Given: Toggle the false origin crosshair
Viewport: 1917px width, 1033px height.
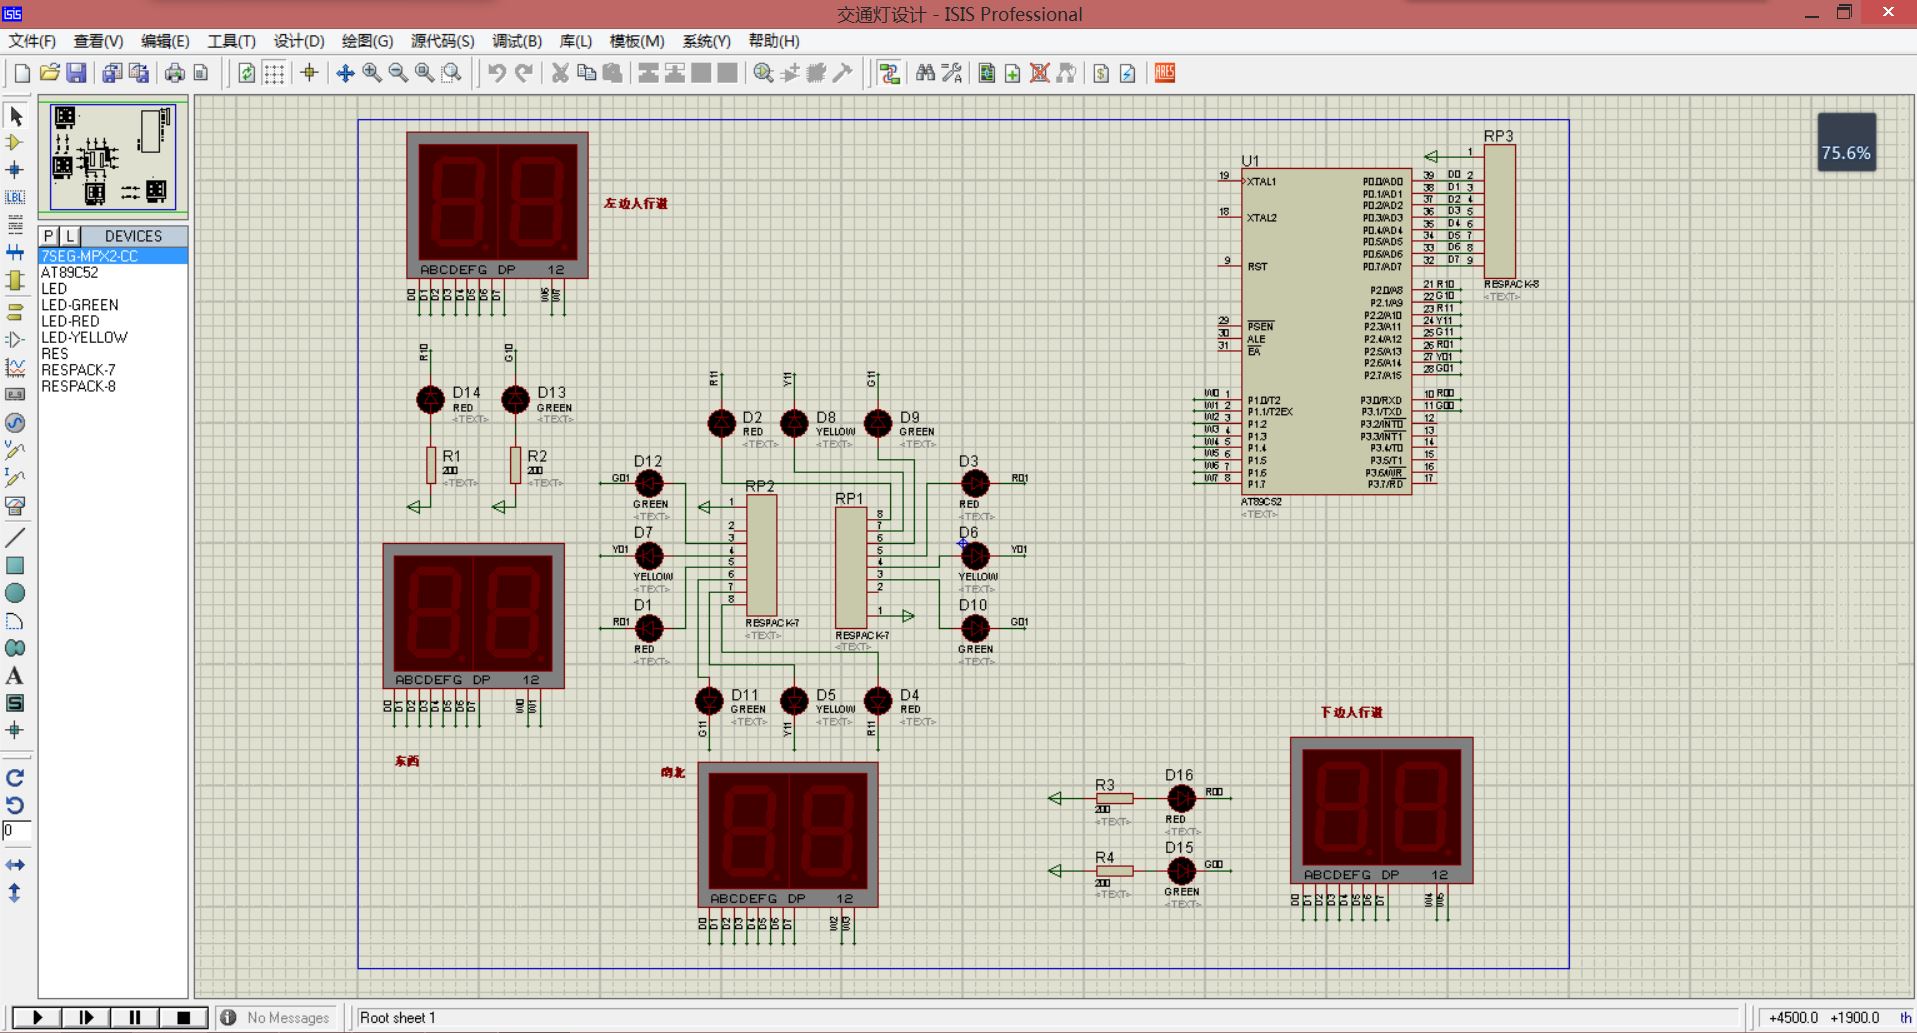Looking at the screenshot, I should [309, 73].
